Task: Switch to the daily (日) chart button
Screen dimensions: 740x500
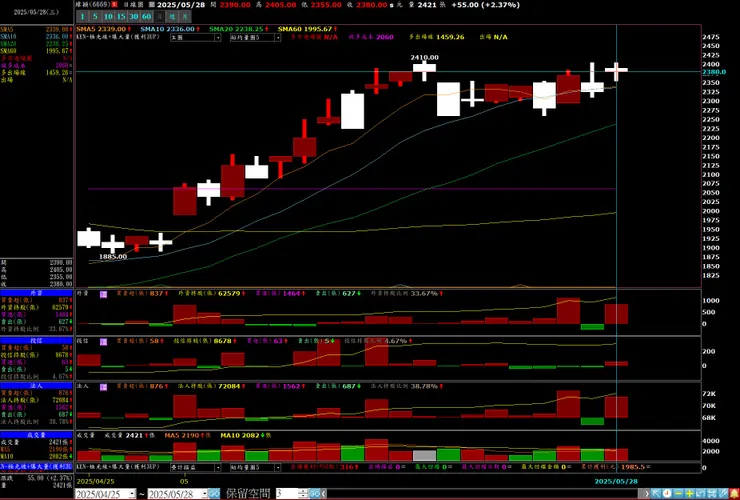Action: pos(160,17)
